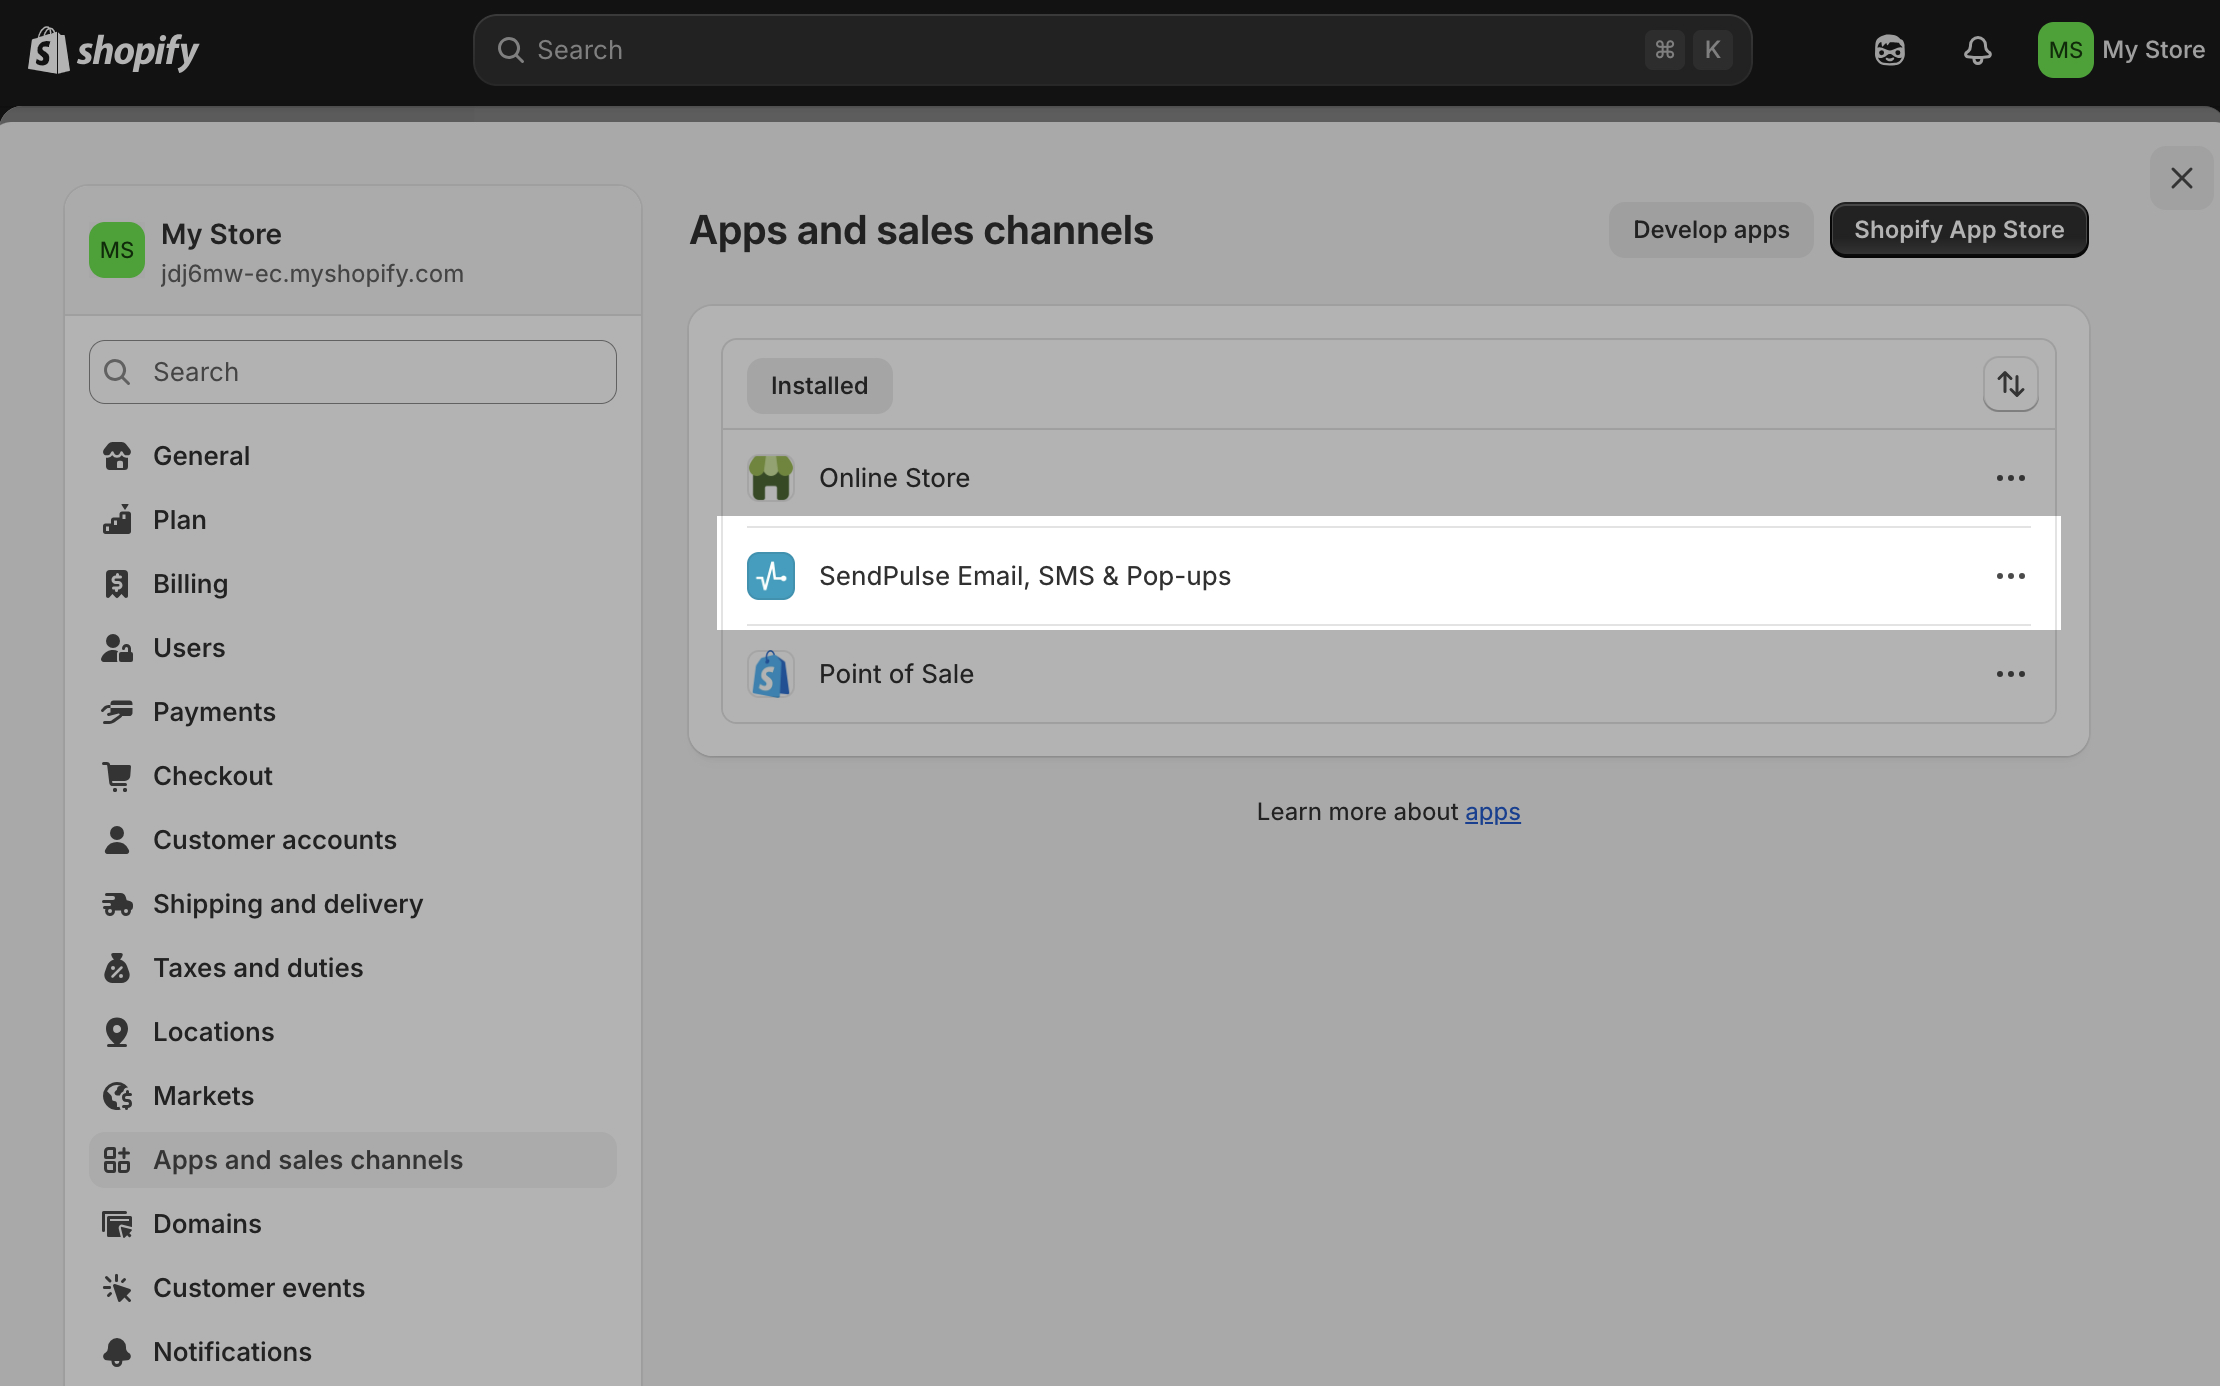Click the global Search bar at top
This screenshot has height=1386, width=2220.
click(x=1112, y=50)
